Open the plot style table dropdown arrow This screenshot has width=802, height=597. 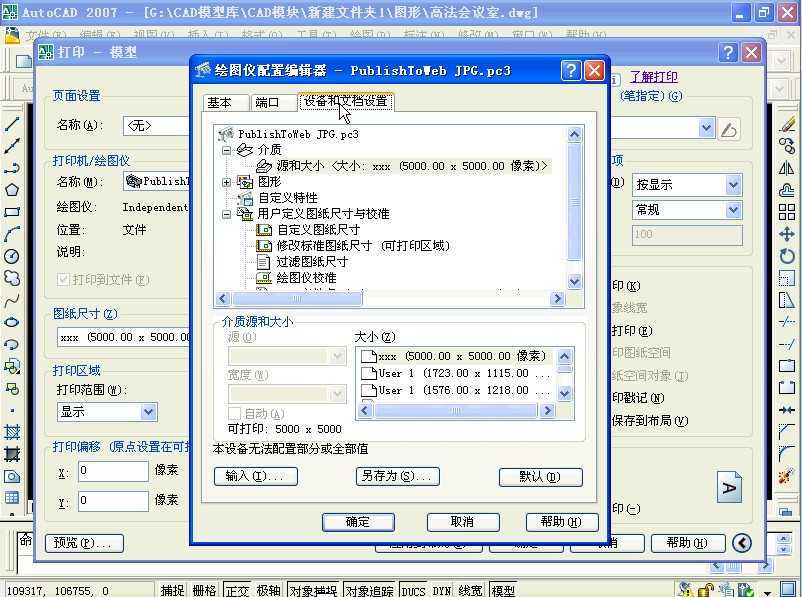coord(706,128)
